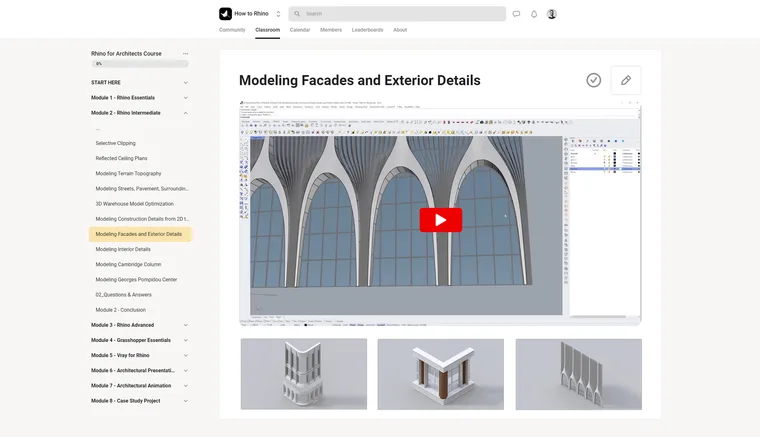The height and width of the screenshot is (437, 760).
Task: Open the Reflected Ceiling Plans lesson
Action: [121, 158]
